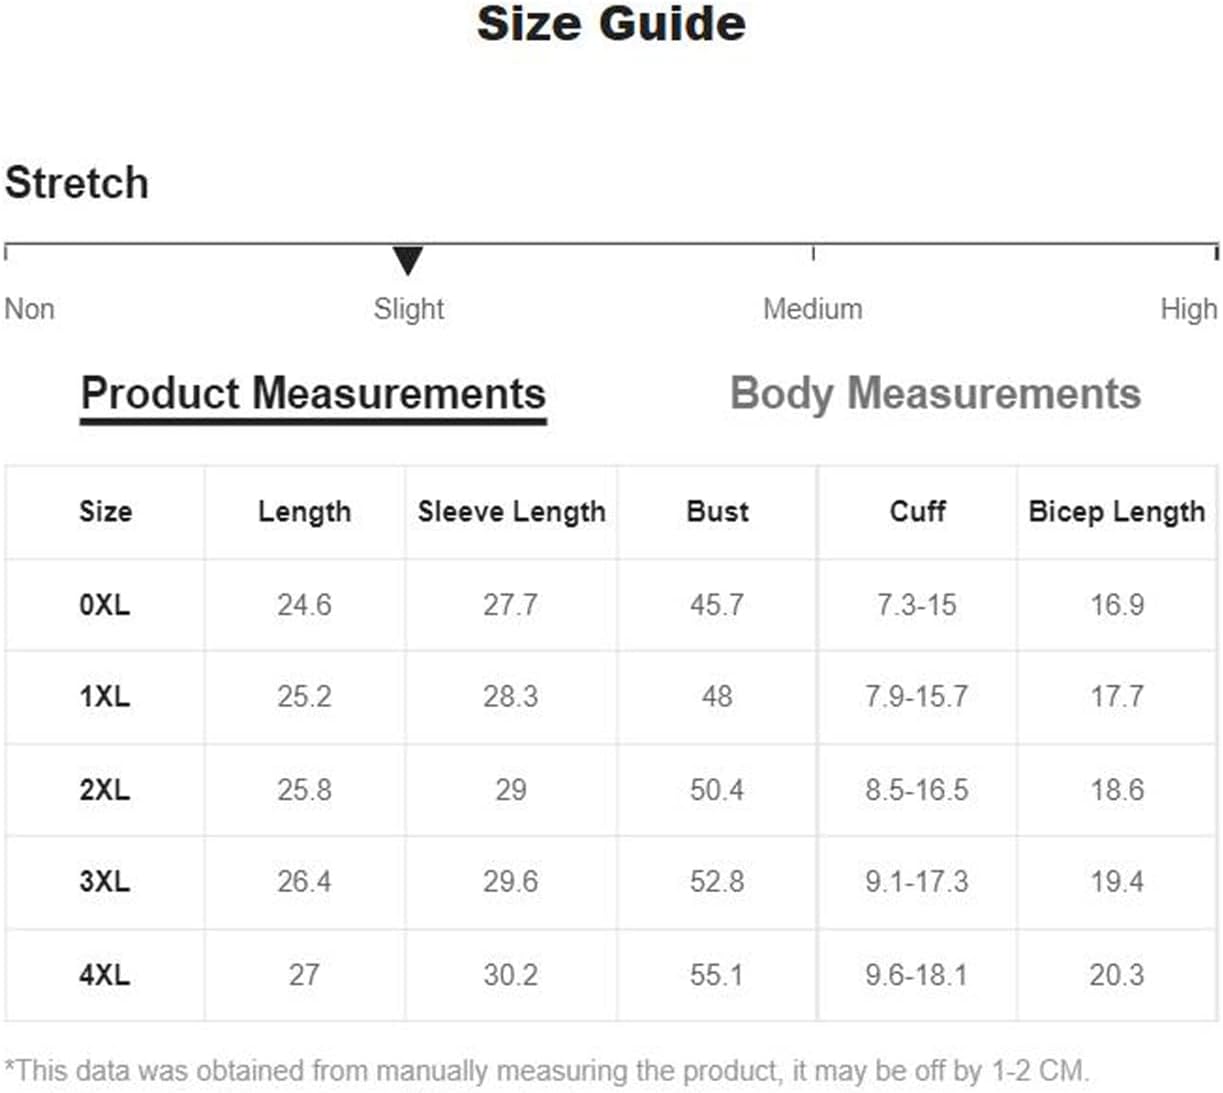Click the Cuff column header
Screen dimensions: 1223x1093
(917, 512)
